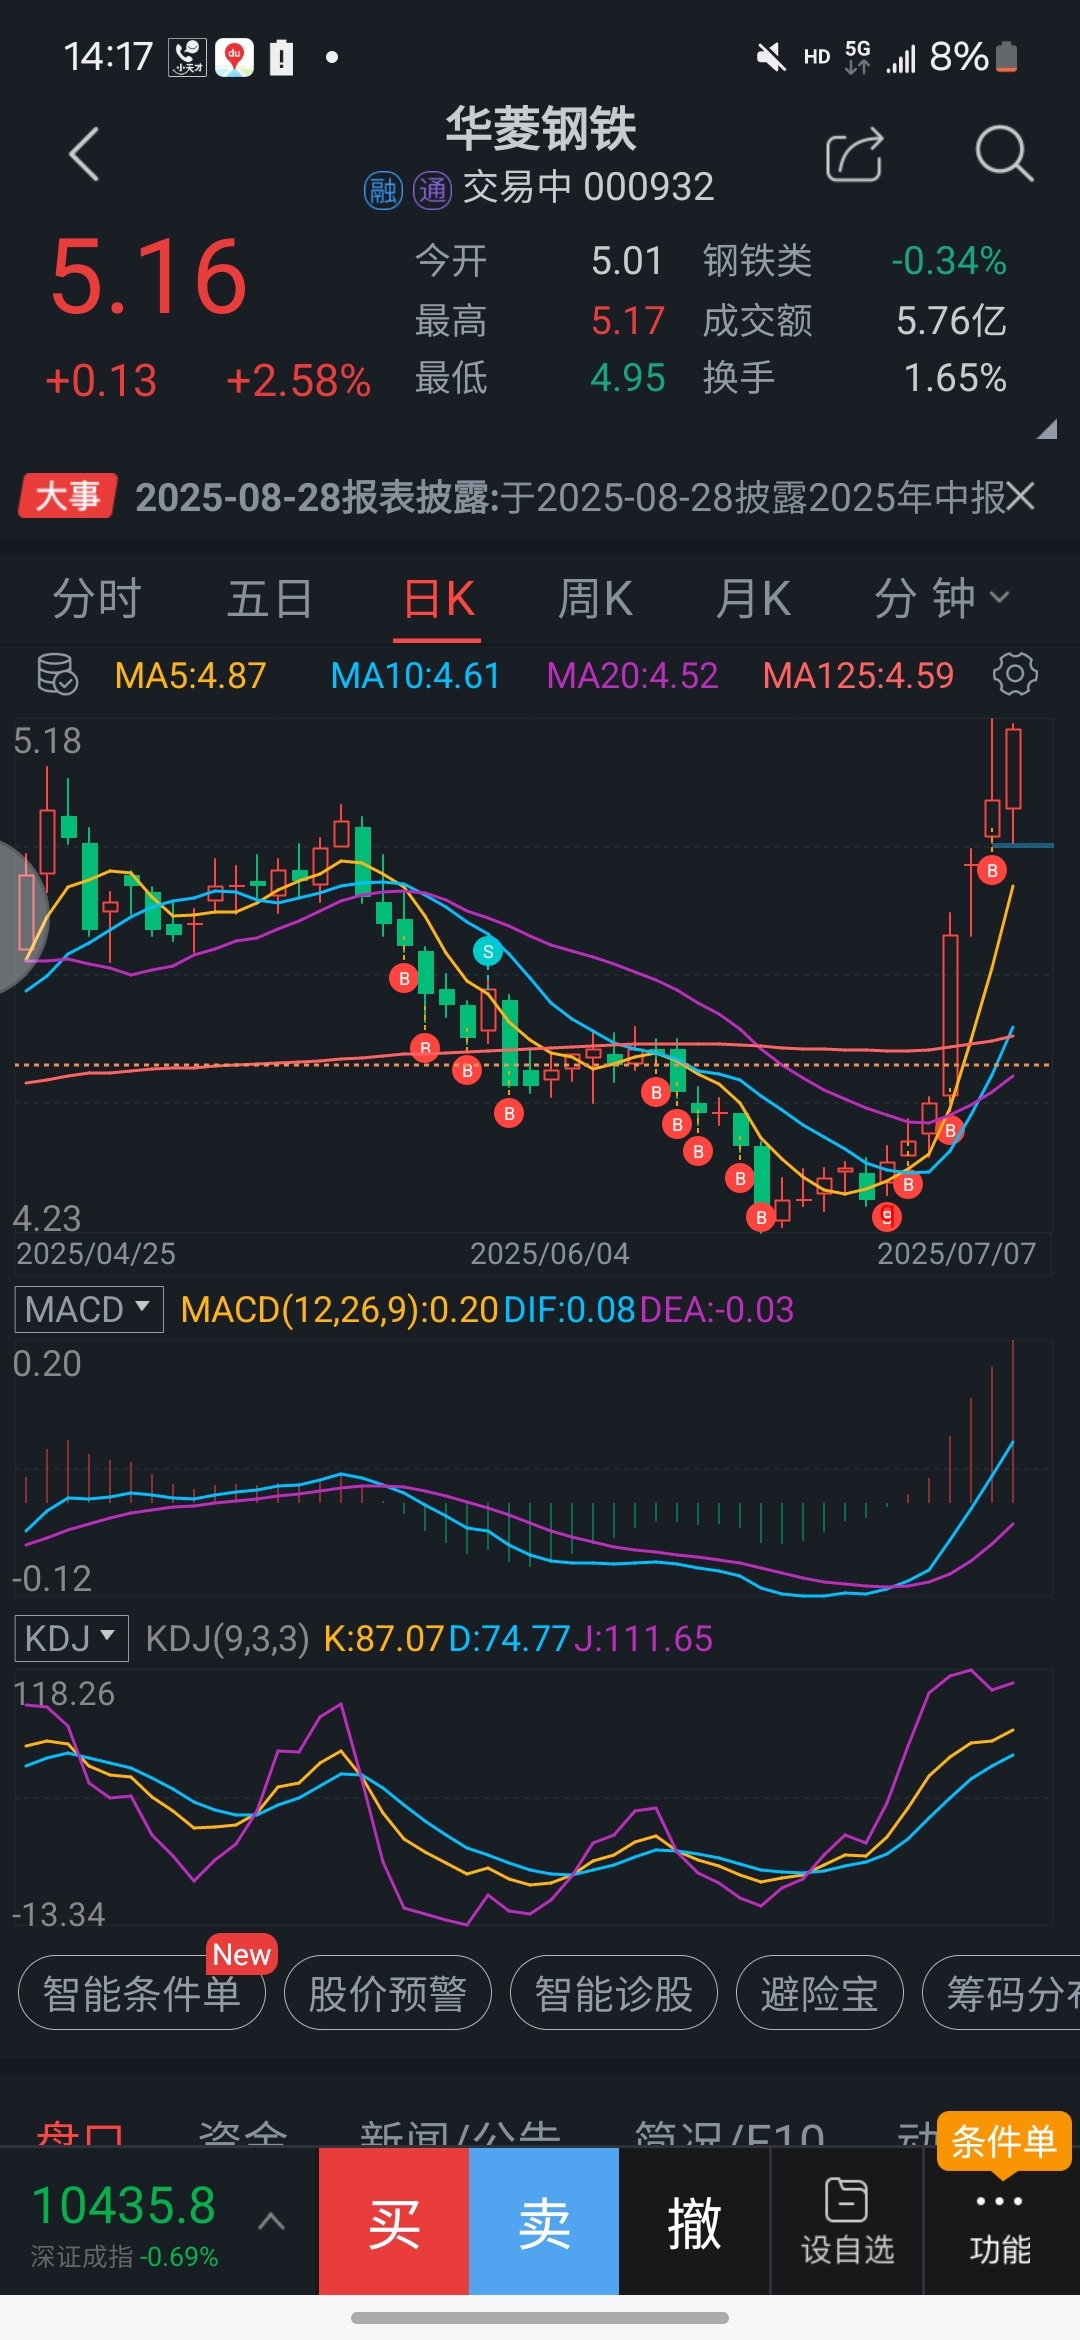Tap the battery status icon
This screenshot has height=2340, width=1080.
click(x=1007, y=57)
